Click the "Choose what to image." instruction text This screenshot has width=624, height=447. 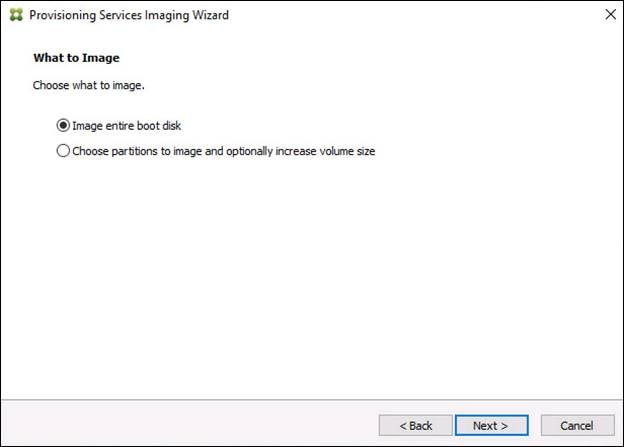pyautogui.click(x=89, y=85)
